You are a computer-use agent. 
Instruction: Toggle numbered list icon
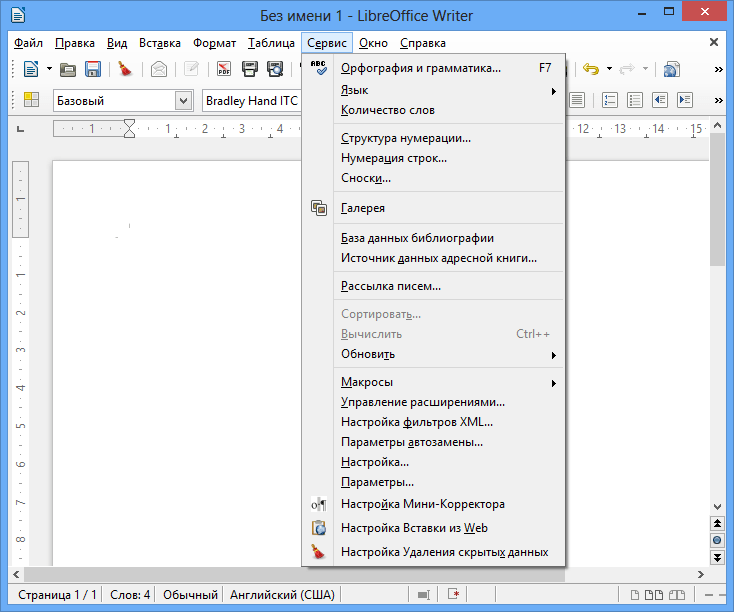pos(609,100)
